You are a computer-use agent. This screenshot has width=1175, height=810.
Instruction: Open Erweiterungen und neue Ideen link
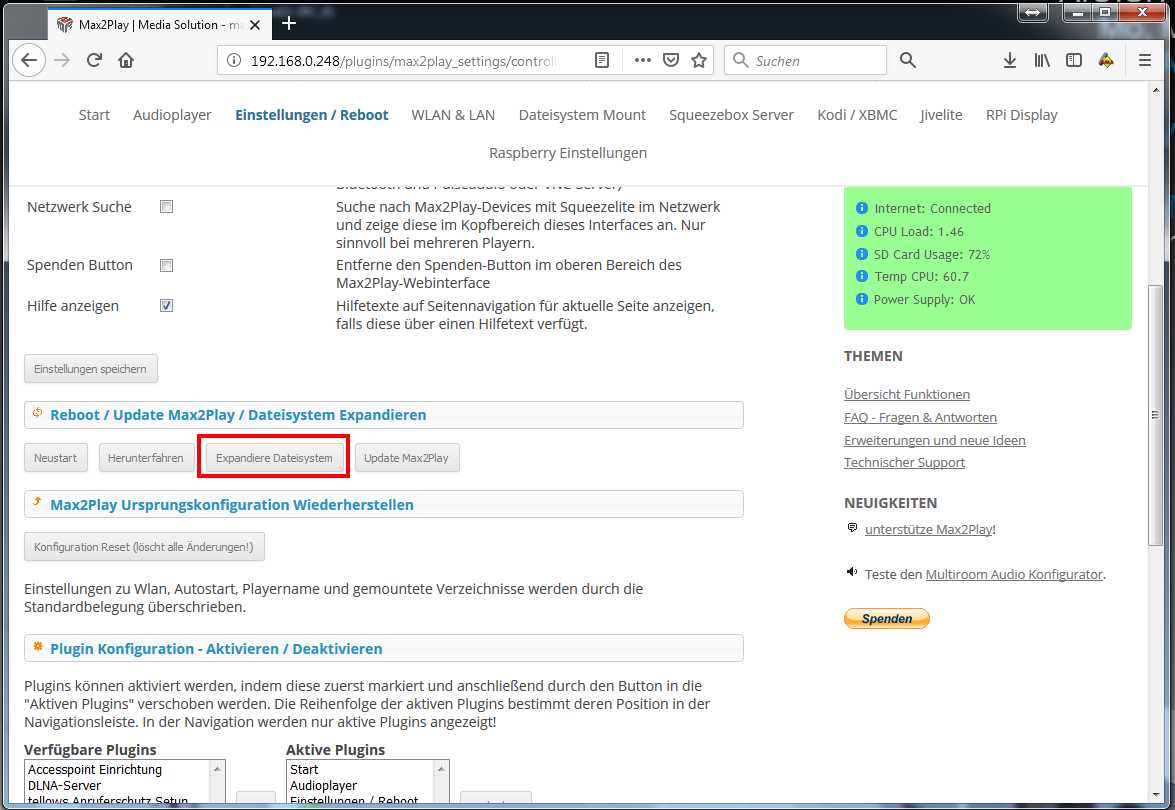pos(934,441)
